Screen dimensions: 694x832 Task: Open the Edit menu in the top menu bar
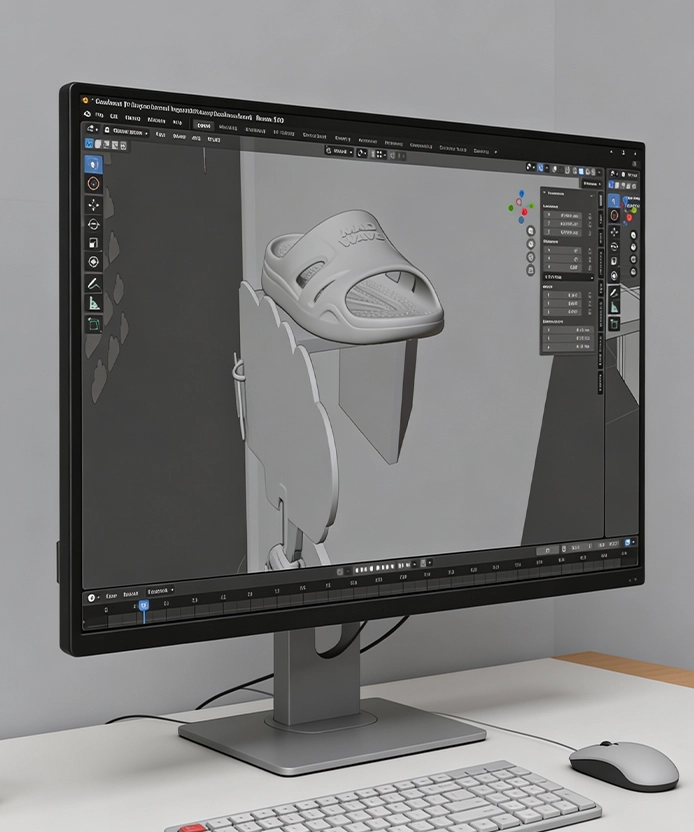pos(114,116)
